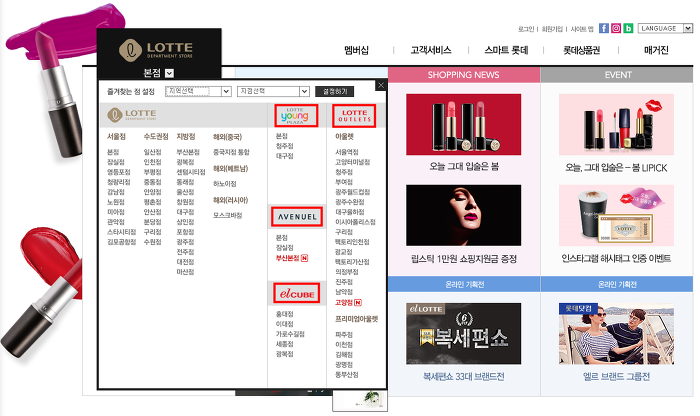Click the elCUBE logo
The image size is (700, 416).
[297, 294]
